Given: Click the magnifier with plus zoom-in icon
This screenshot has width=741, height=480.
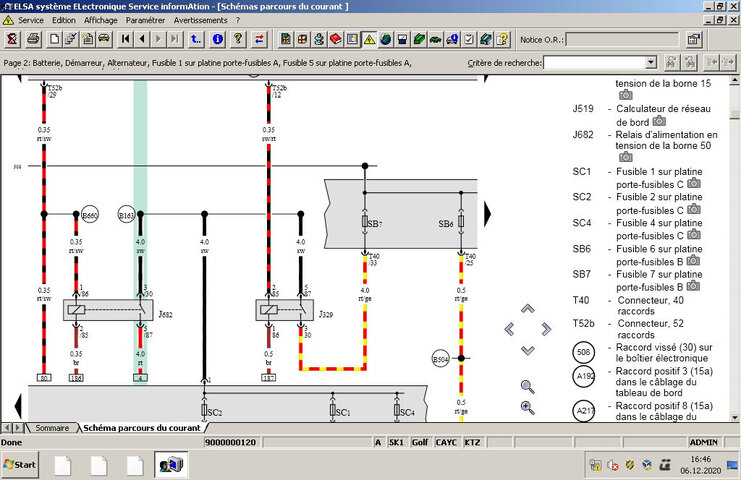Looking at the screenshot, I should [527, 408].
